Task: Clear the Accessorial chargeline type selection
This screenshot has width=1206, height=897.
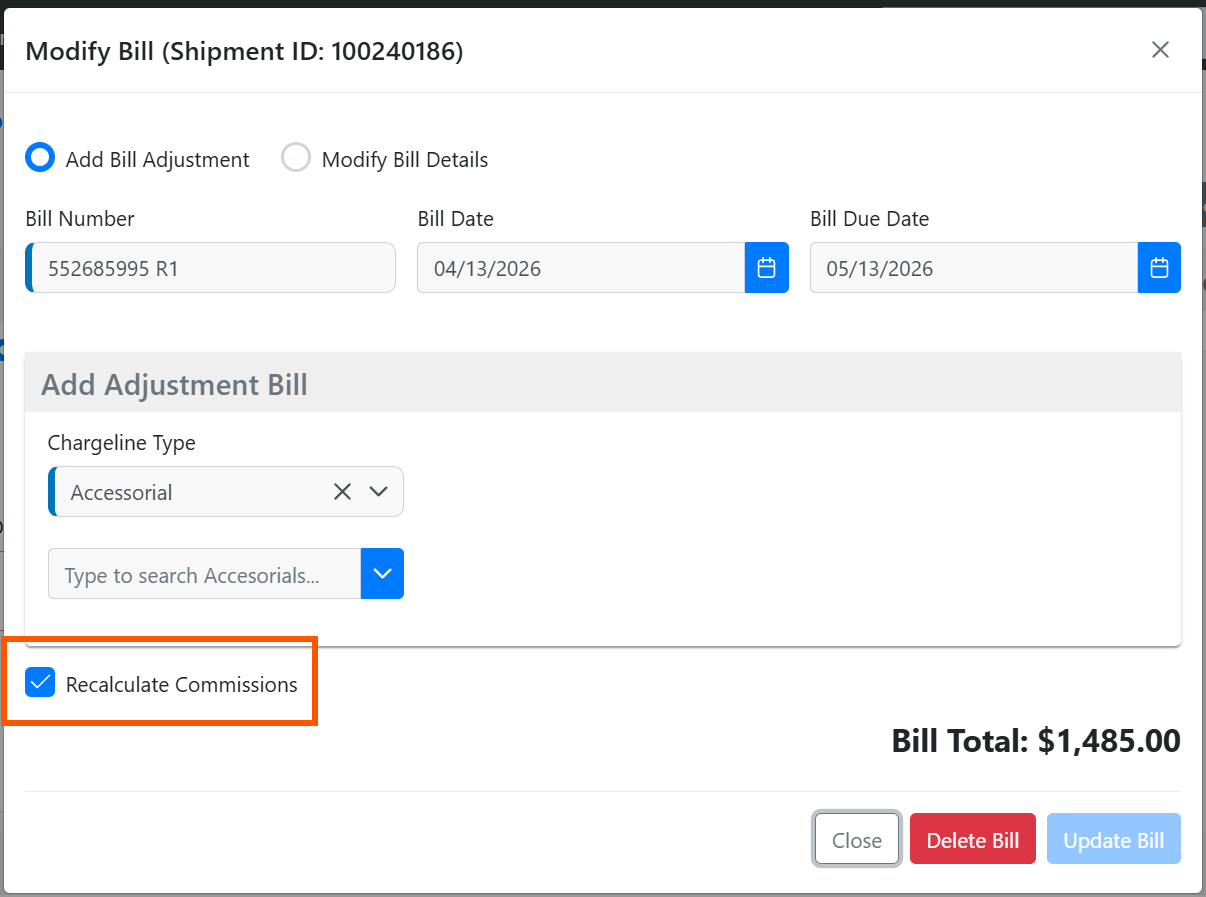Action: tap(342, 491)
